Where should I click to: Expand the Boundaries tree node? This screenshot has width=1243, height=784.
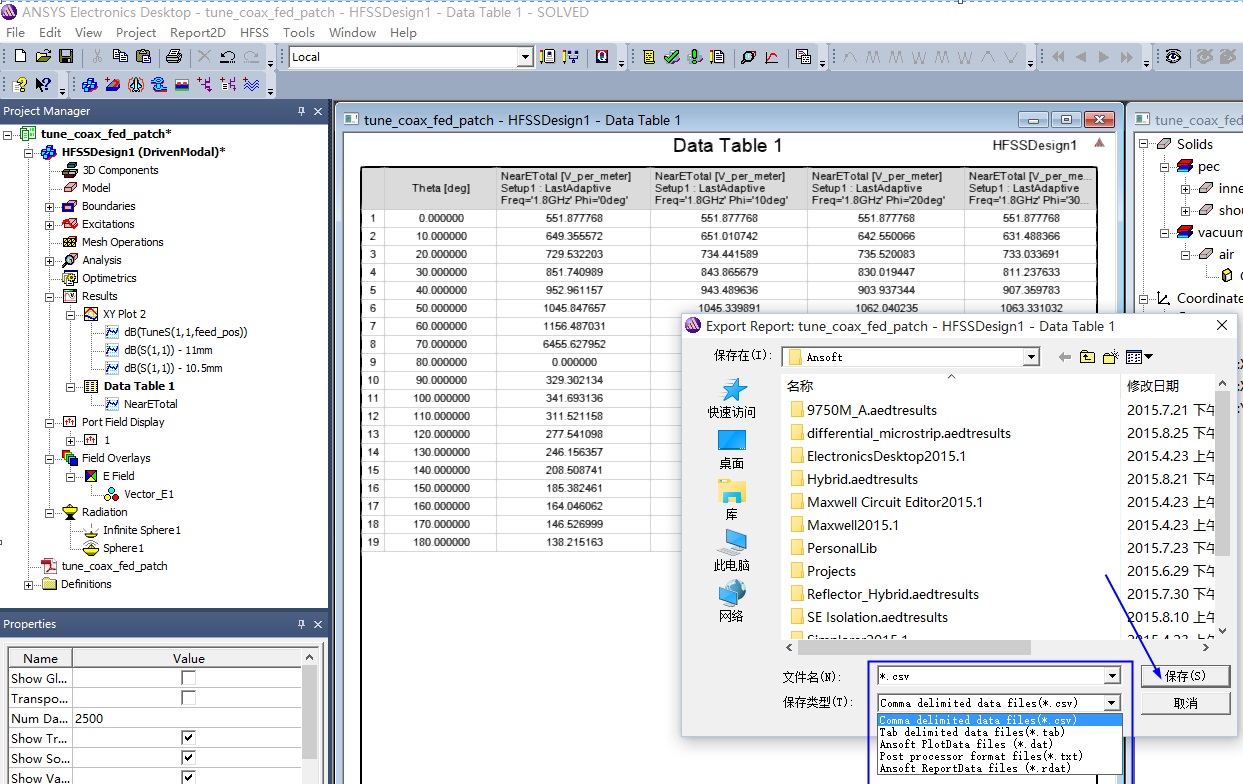tap(50, 206)
